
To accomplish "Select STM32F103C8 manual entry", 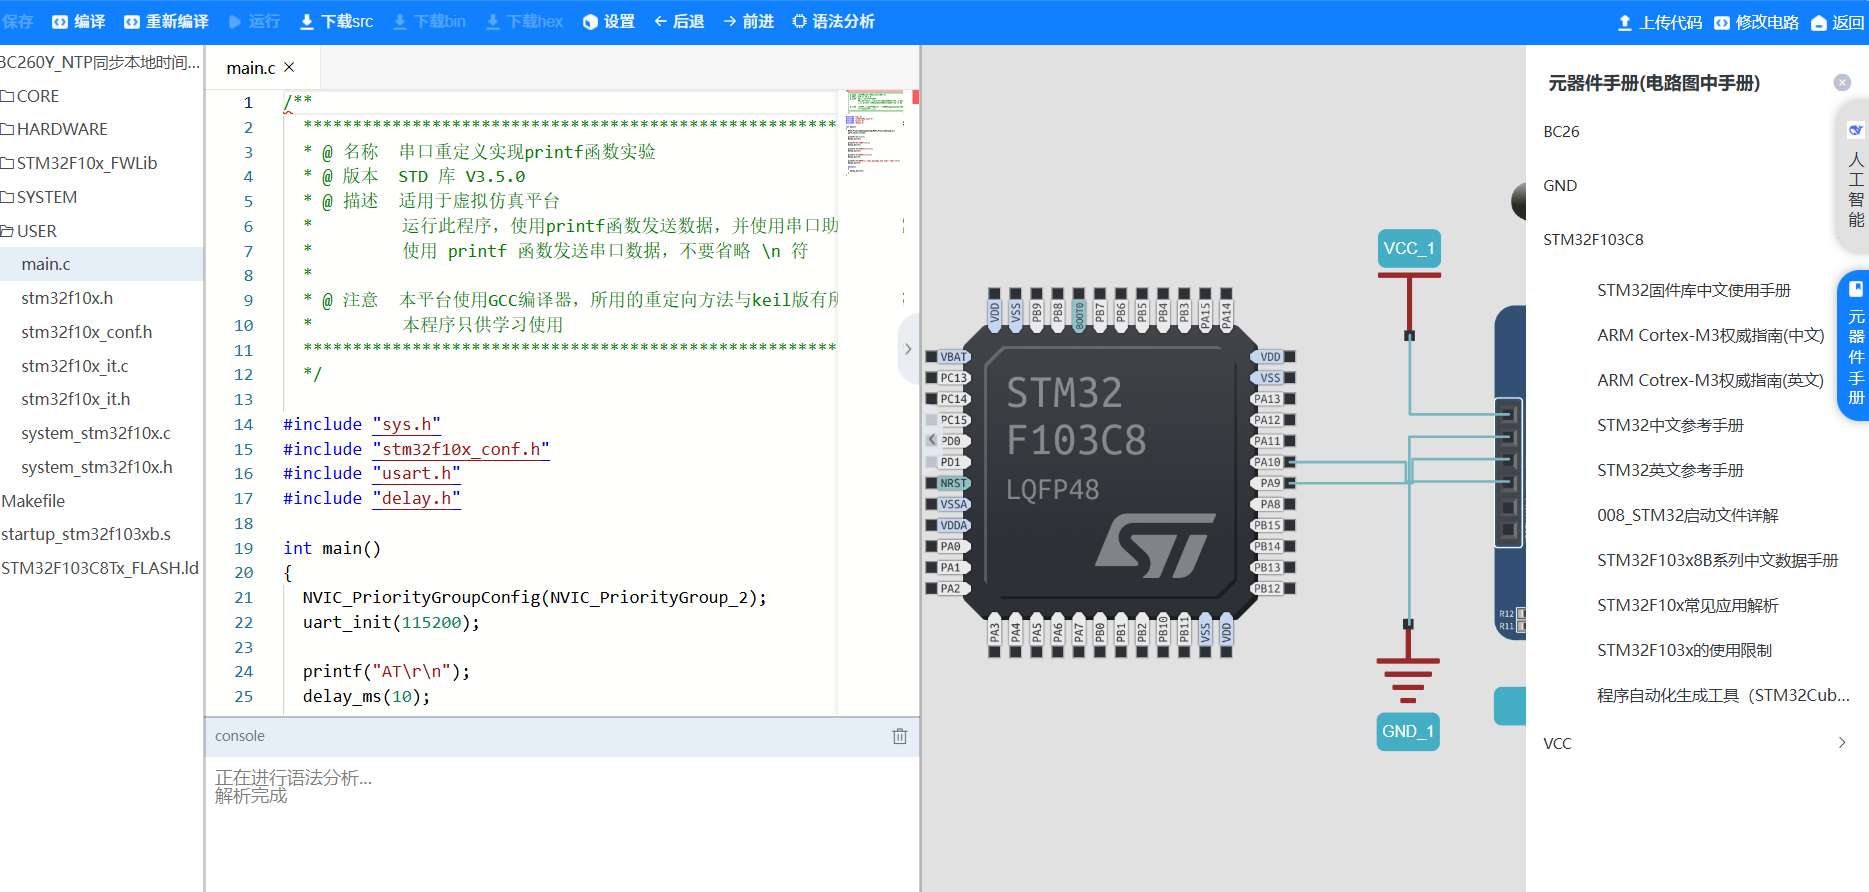I will tap(1593, 240).
